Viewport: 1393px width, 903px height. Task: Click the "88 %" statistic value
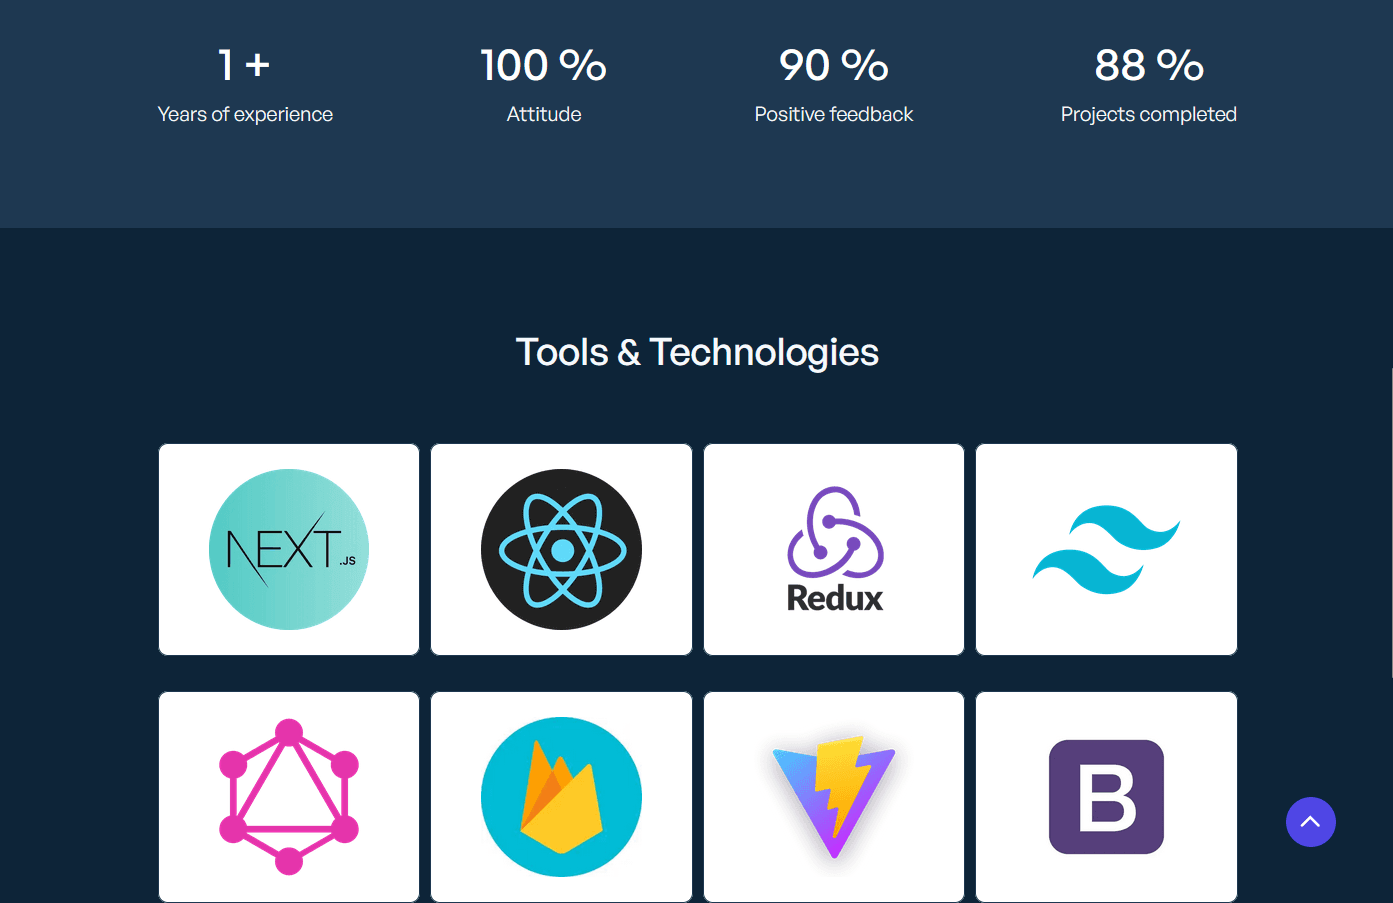1149,66
